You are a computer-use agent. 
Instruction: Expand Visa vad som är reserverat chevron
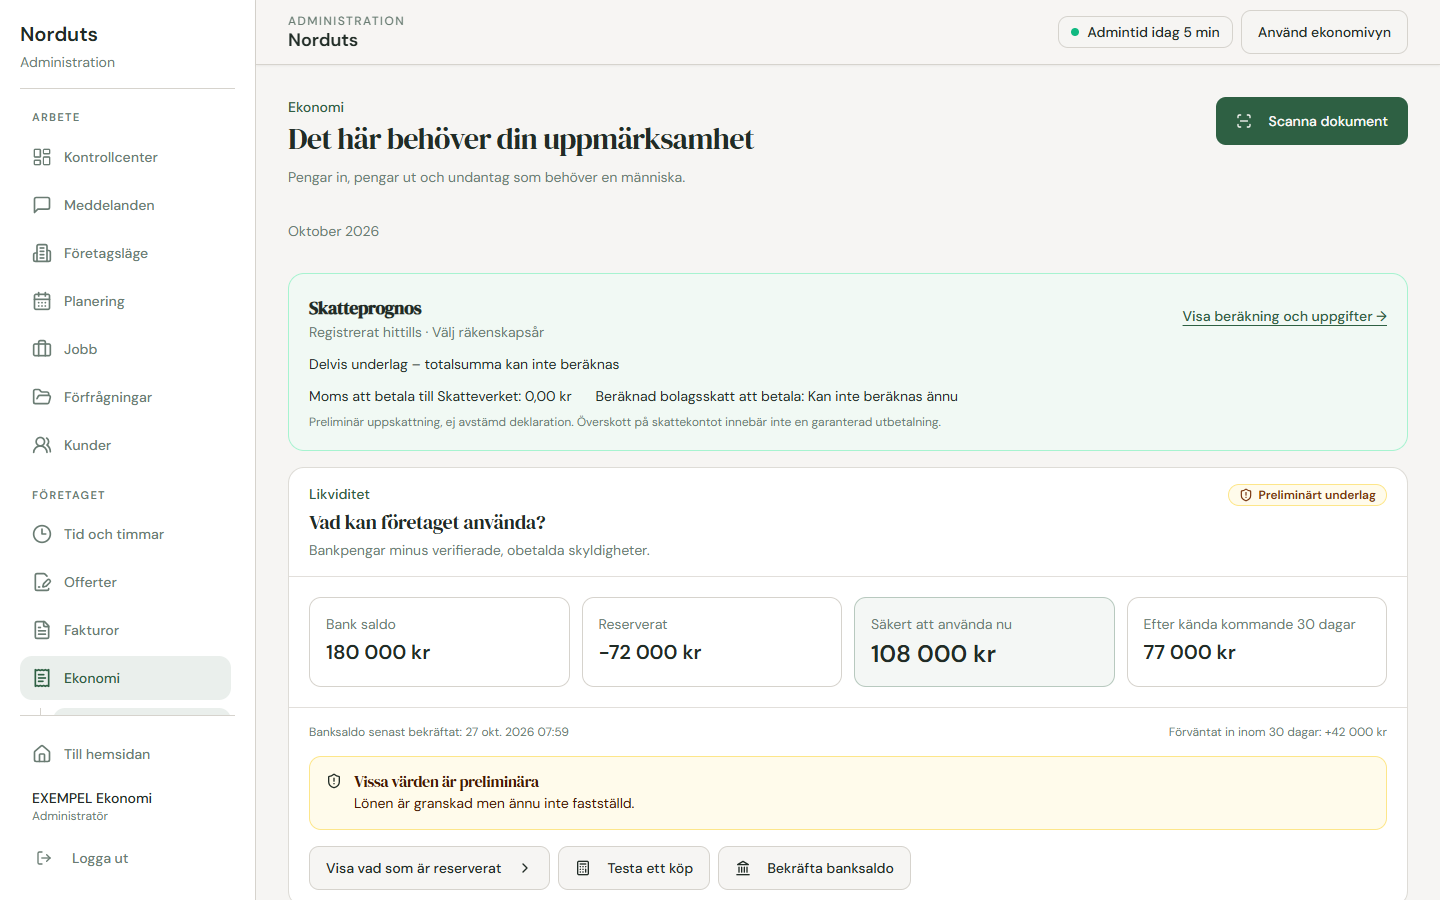pyautogui.click(x=525, y=868)
